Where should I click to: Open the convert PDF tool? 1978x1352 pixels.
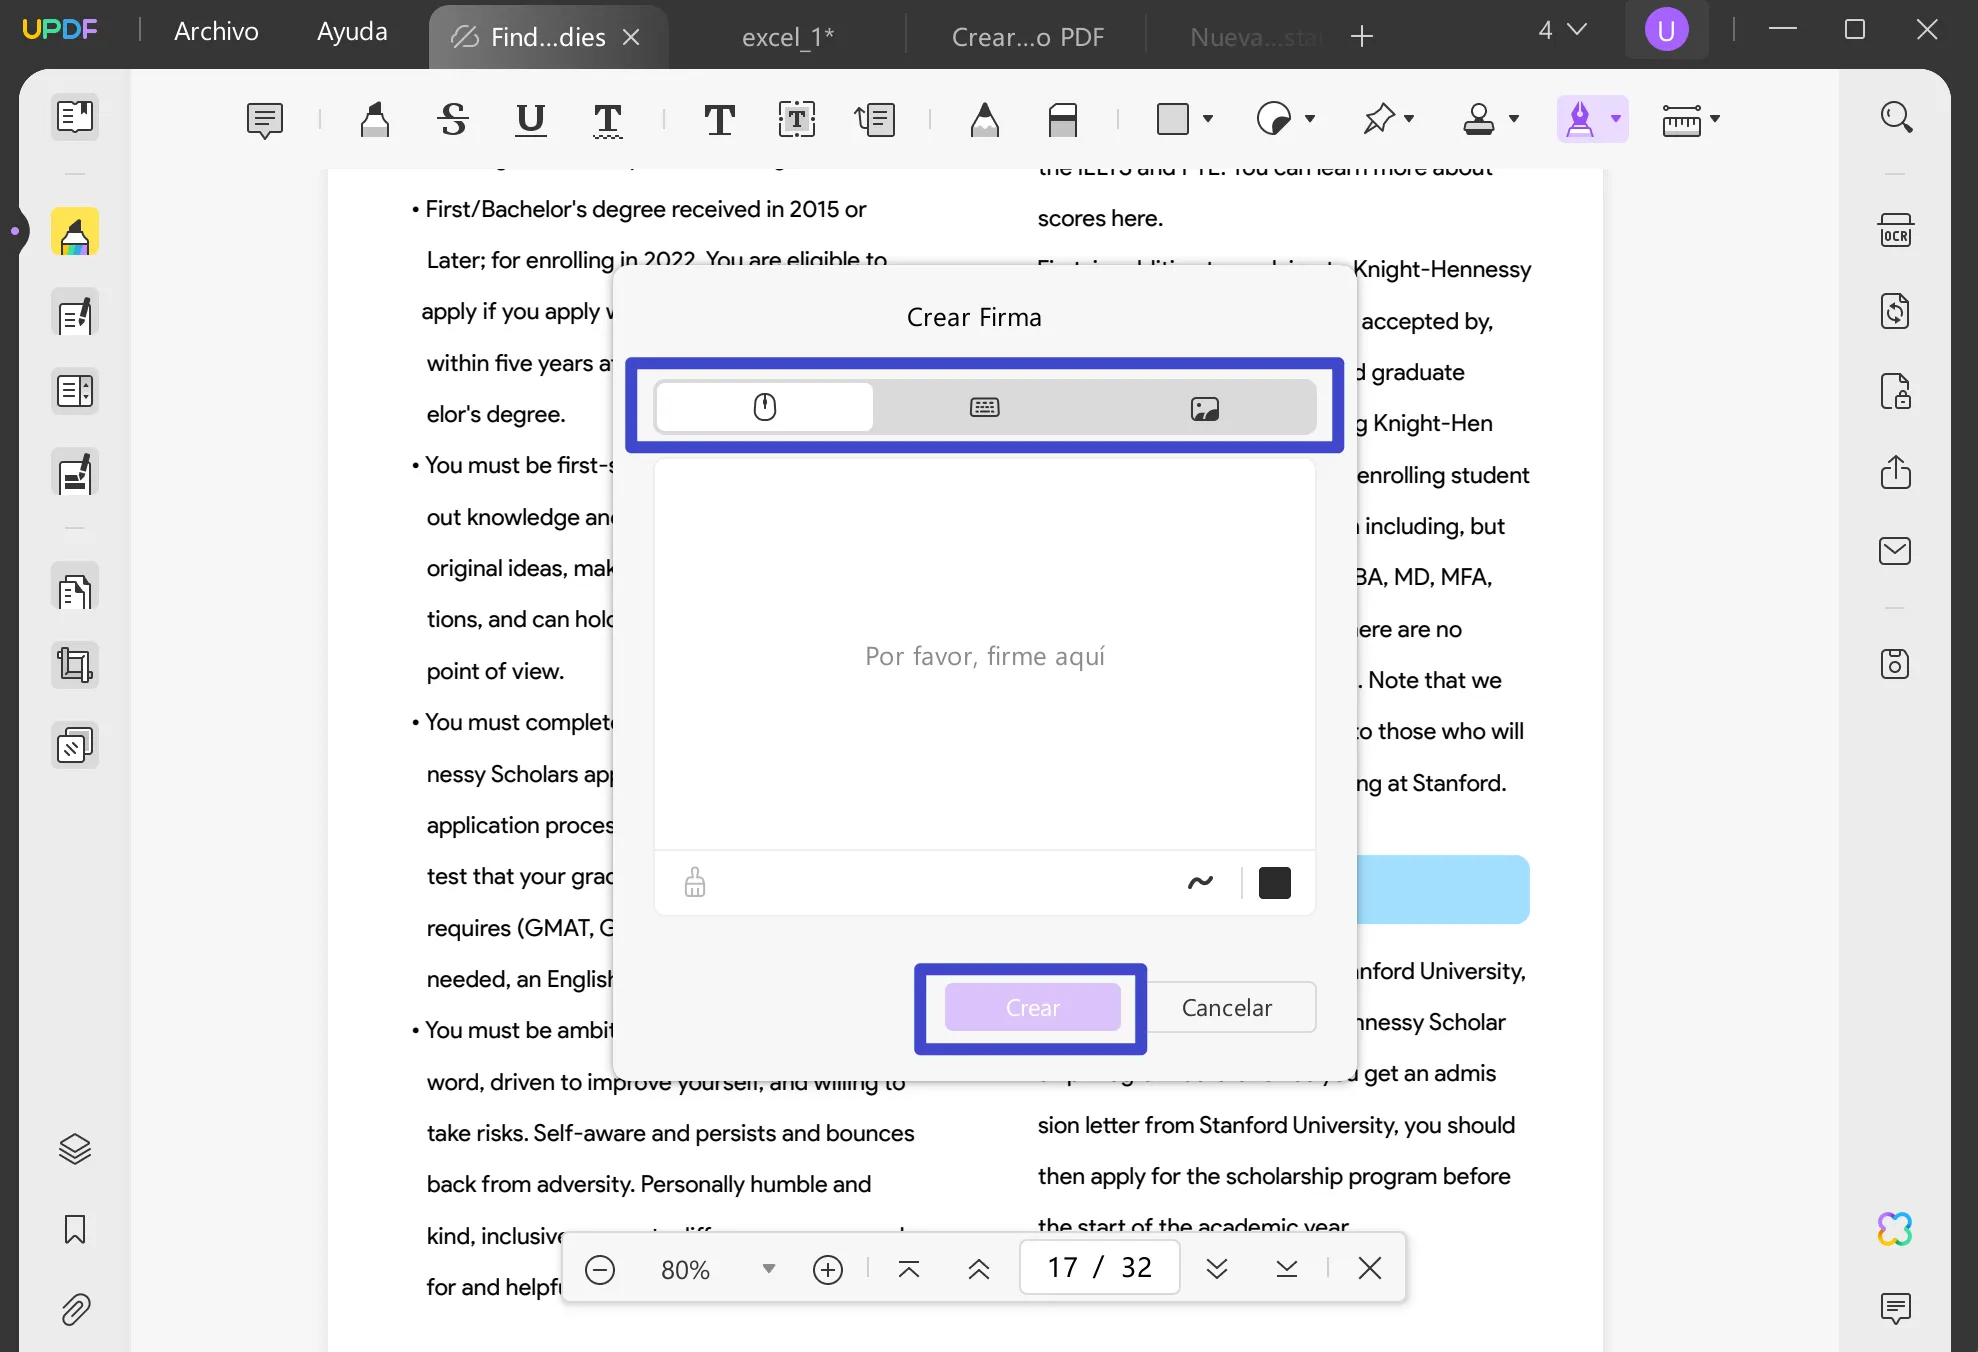pos(1896,311)
